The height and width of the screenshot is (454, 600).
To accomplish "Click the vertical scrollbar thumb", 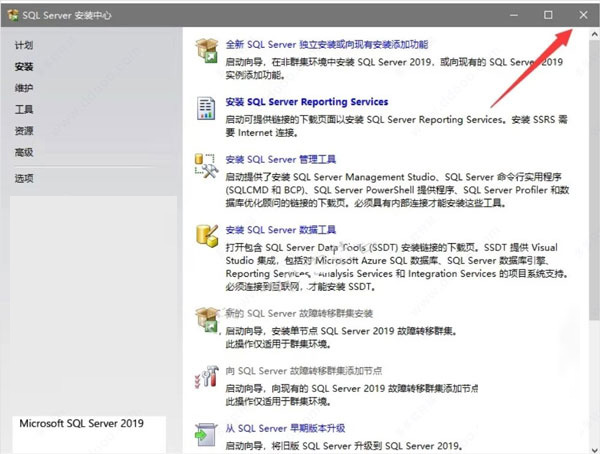I will click(594, 180).
